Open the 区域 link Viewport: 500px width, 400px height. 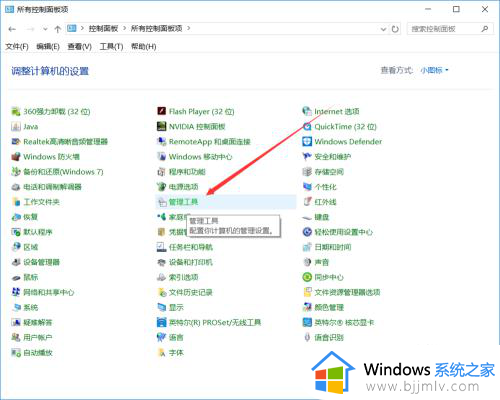pos(31,247)
